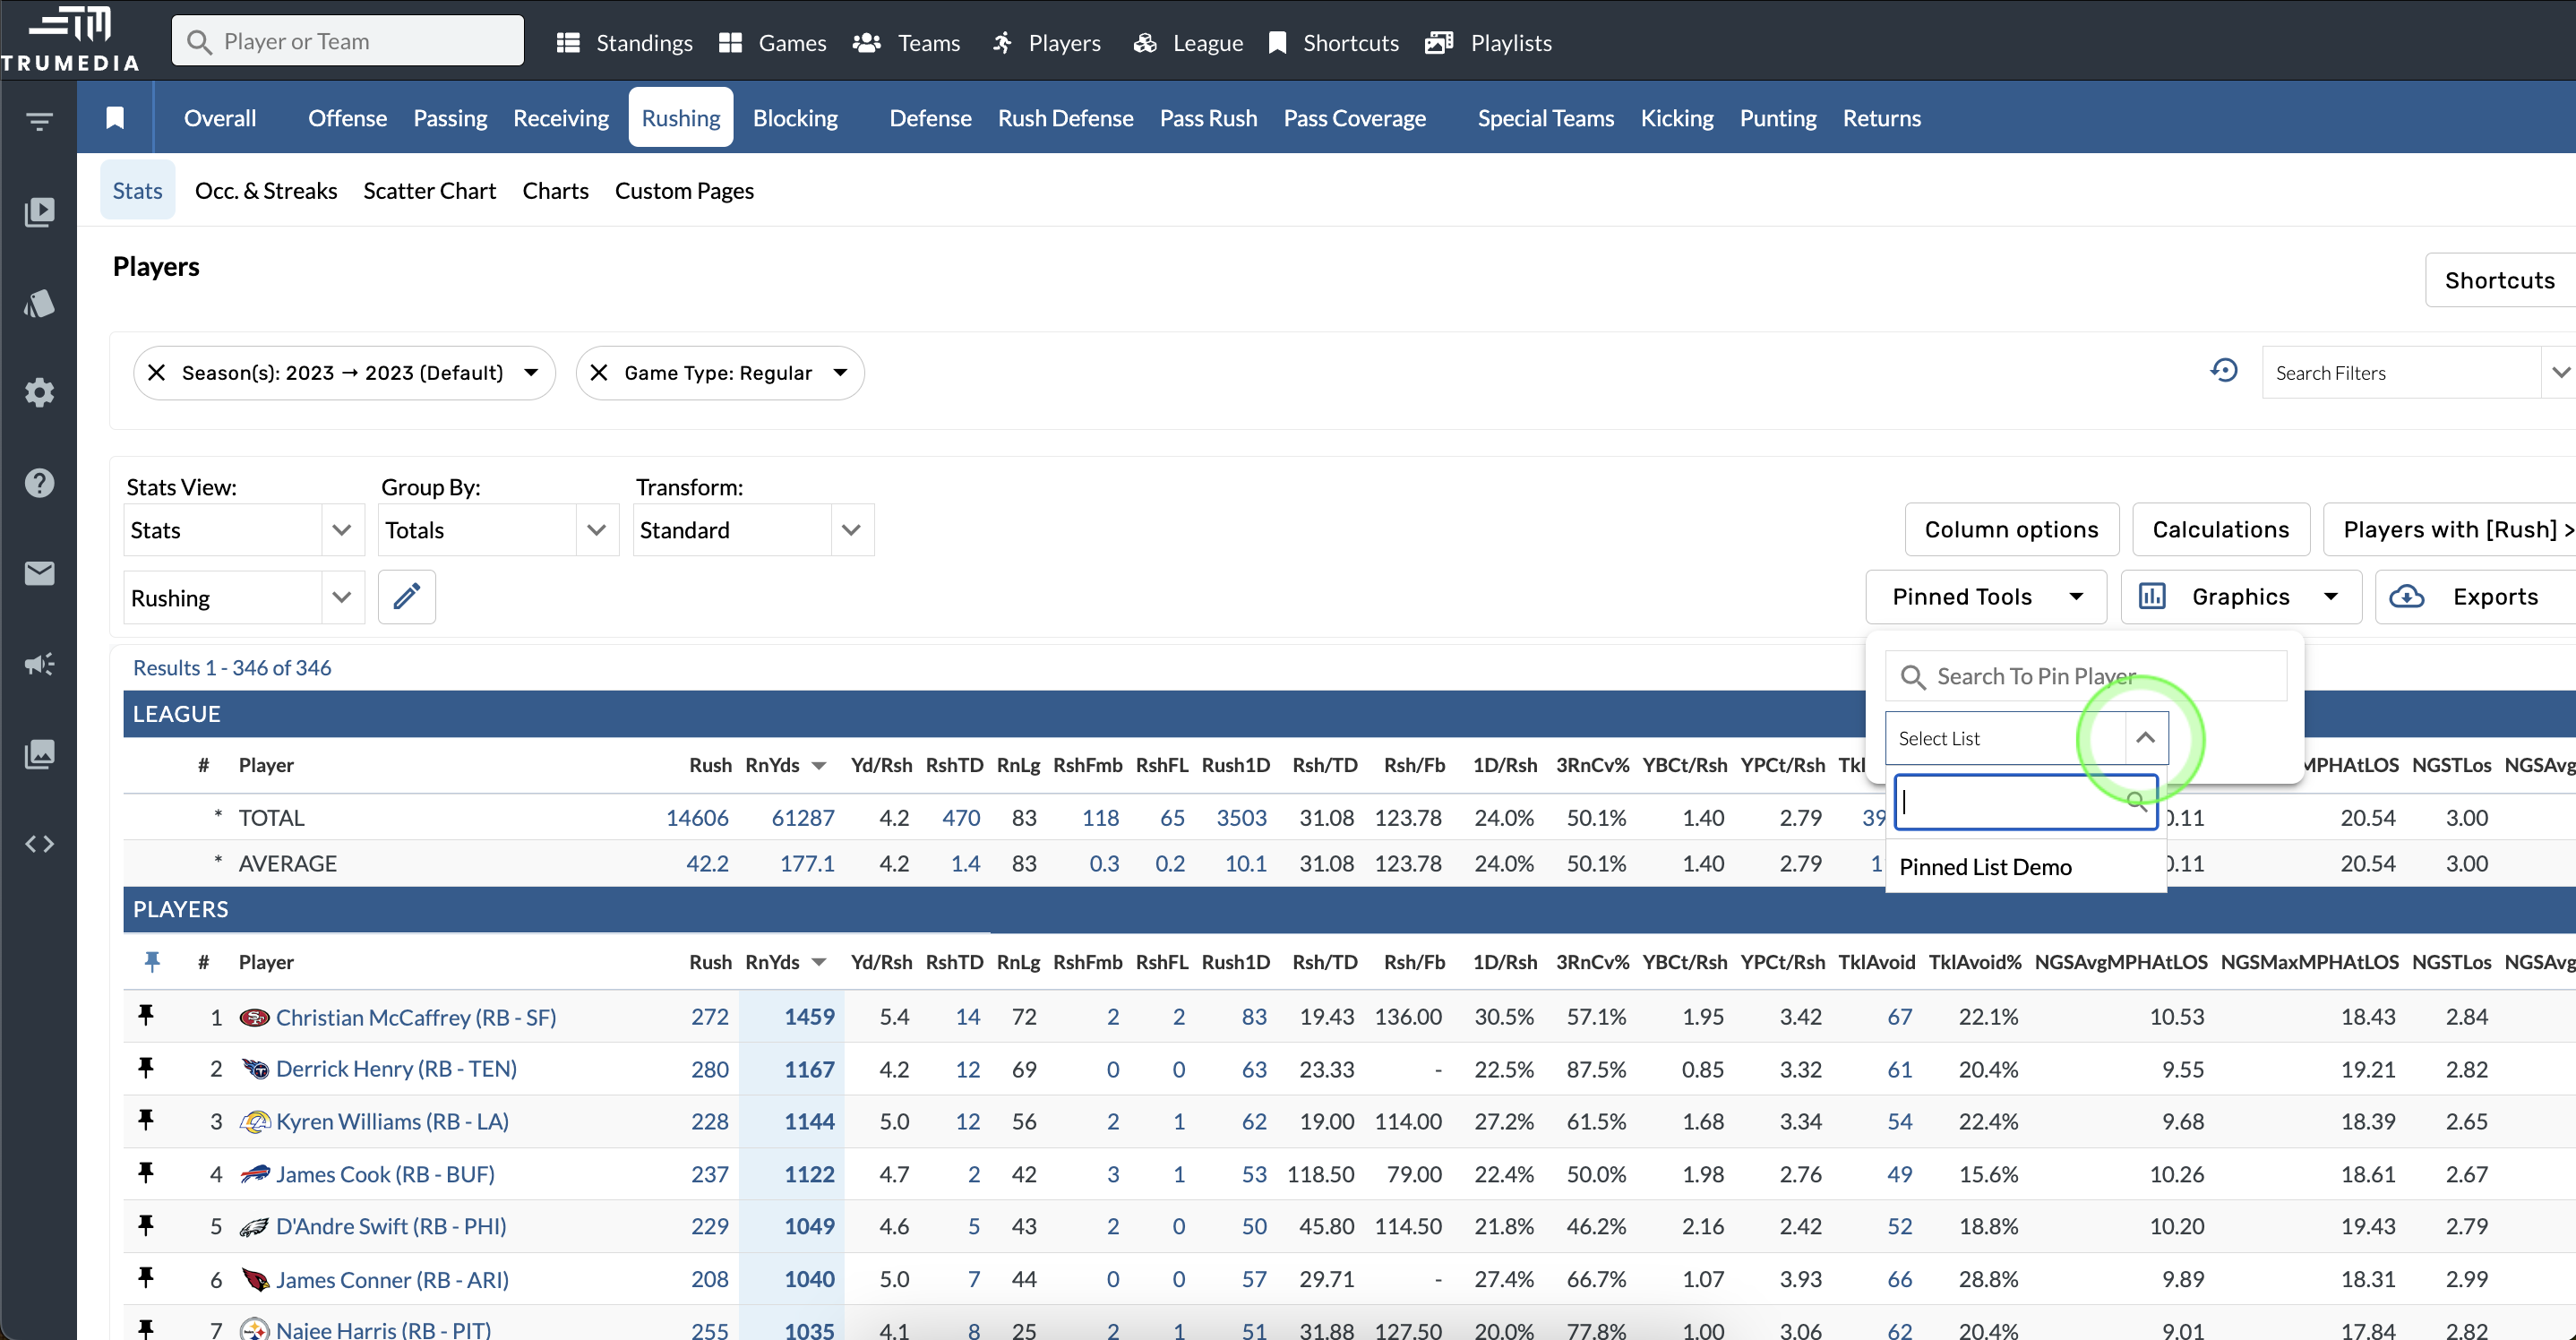Open James Cook player link
Viewport: 2576px width, 1340px height.
click(x=385, y=1174)
